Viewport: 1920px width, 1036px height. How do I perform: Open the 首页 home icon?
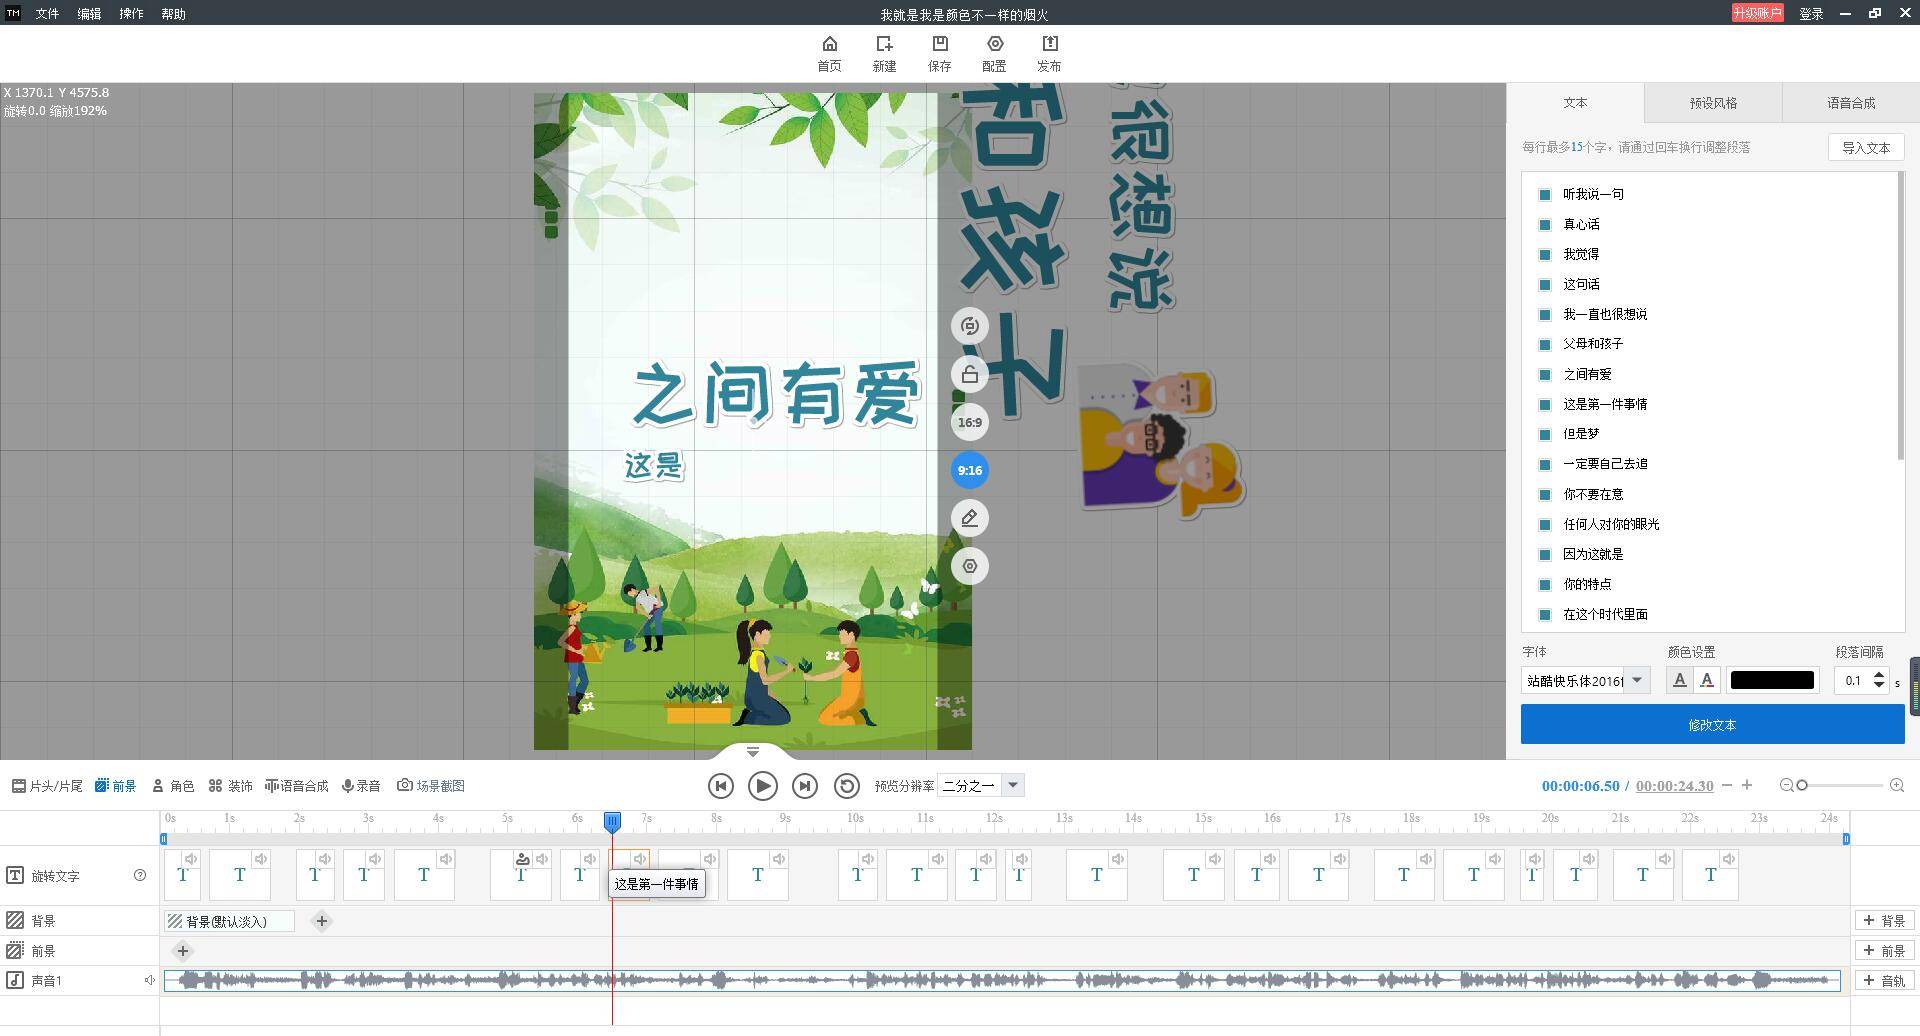[x=829, y=54]
